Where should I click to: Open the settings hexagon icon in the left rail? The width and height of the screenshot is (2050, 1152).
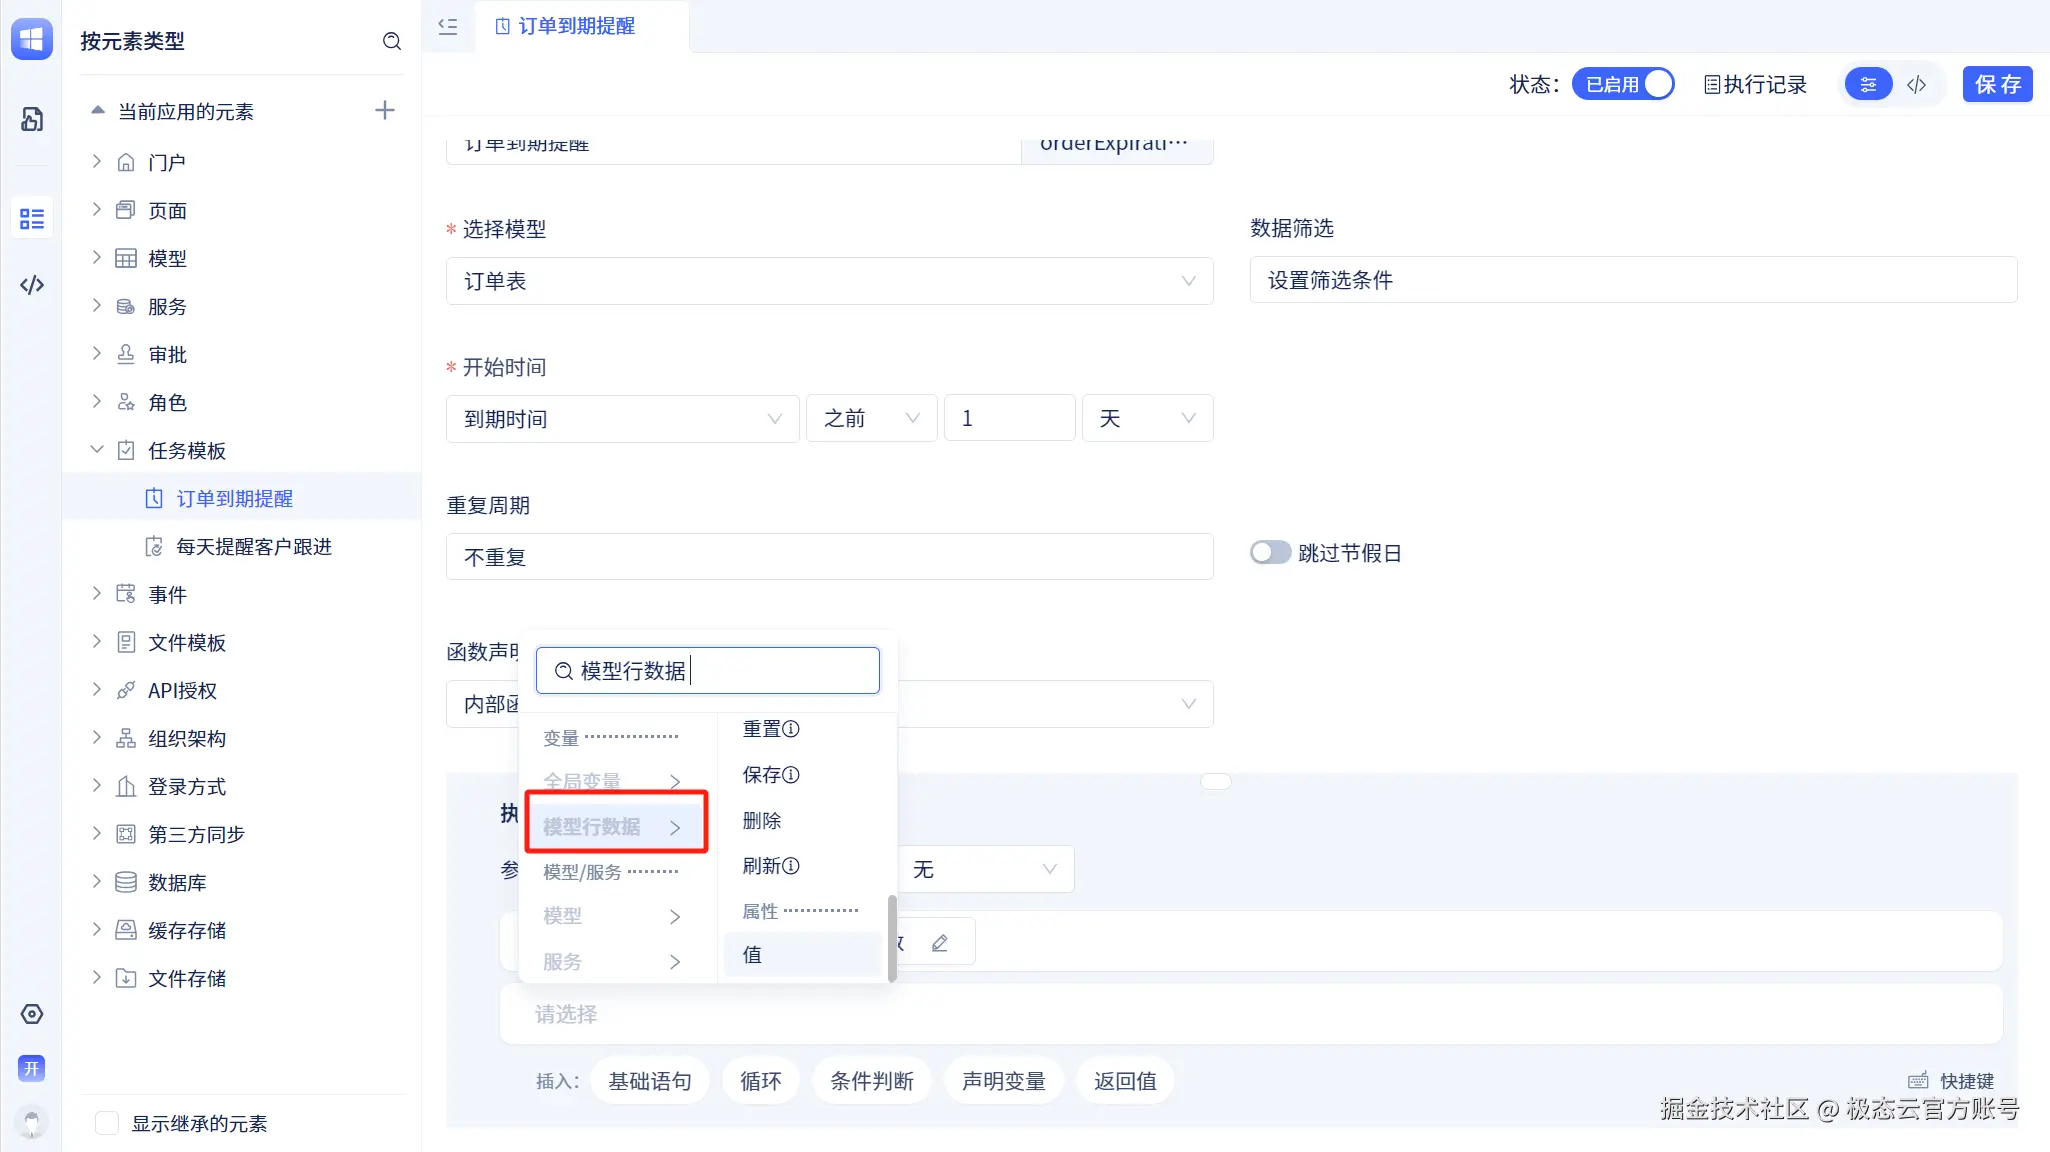pos(32,1014)
